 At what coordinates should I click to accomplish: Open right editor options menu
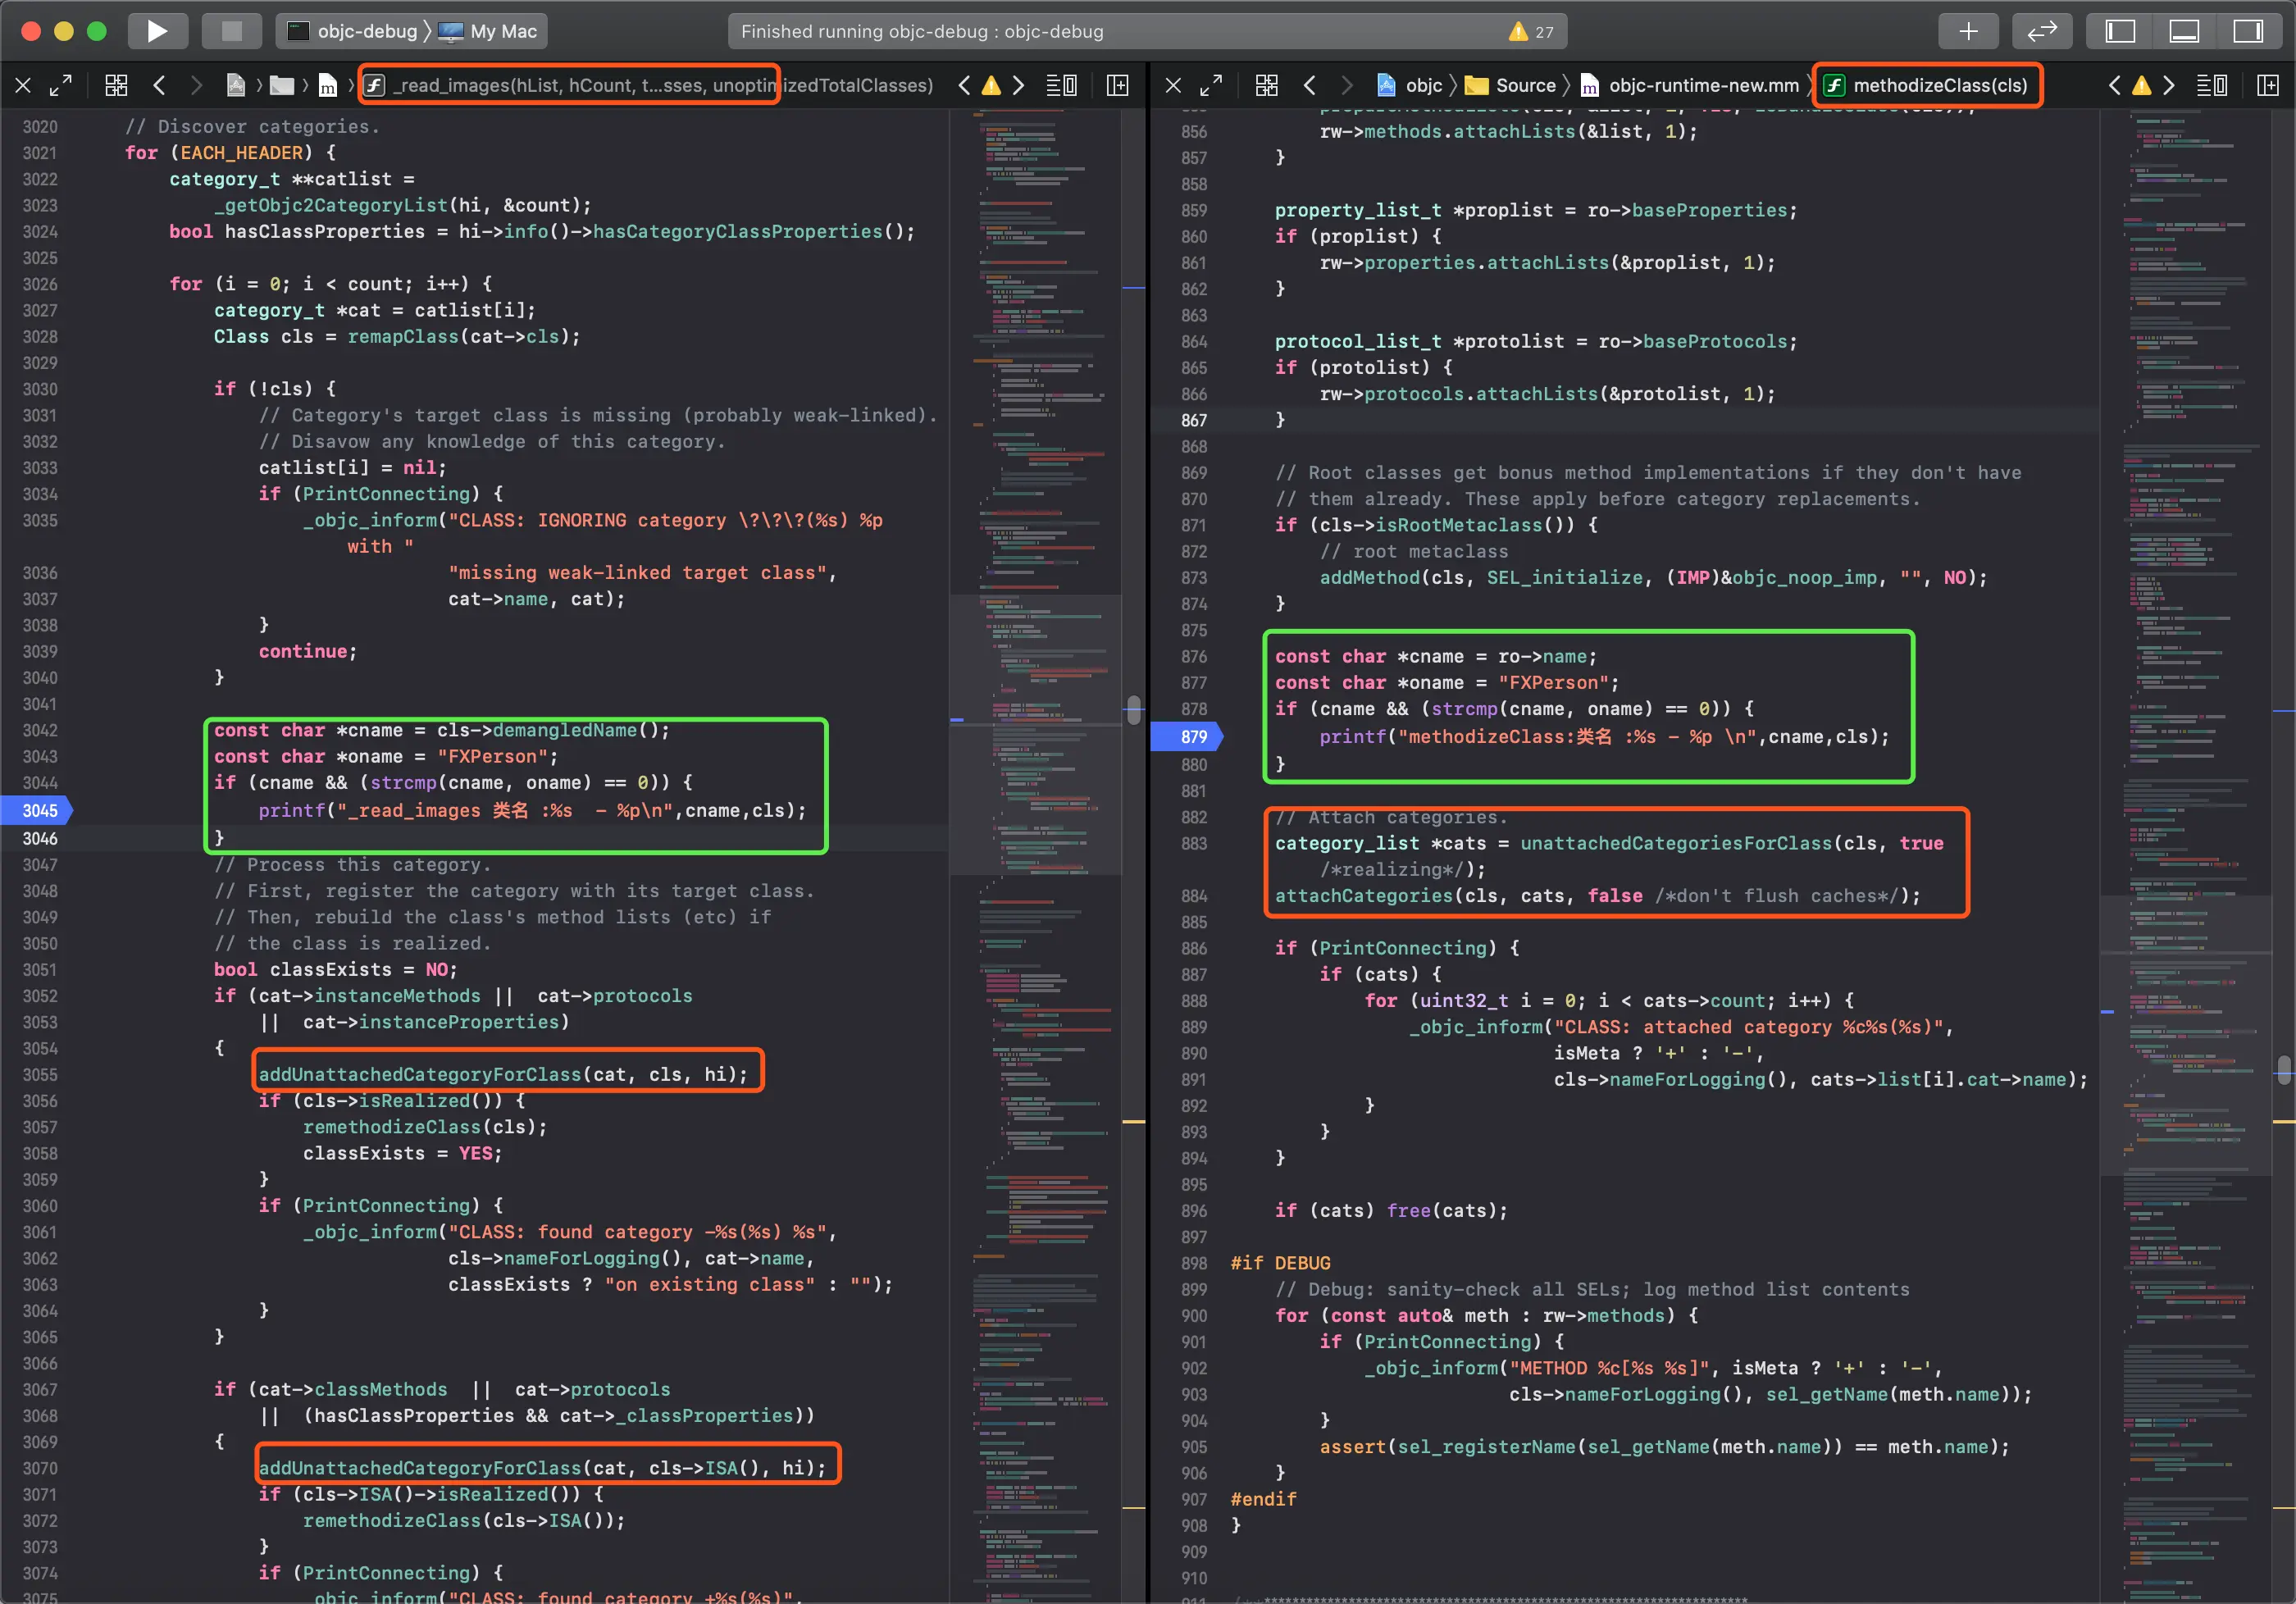click(2211, 85)
